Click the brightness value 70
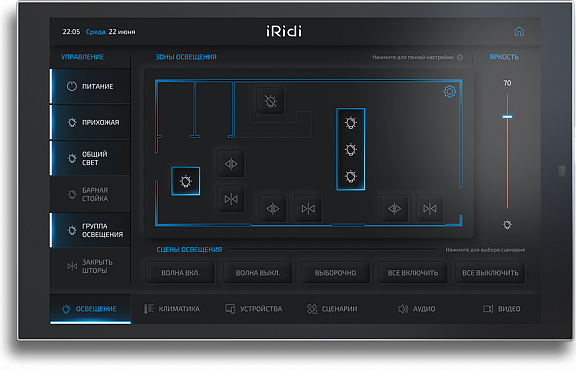The image size is (576, 370). (x=507, y=83)
